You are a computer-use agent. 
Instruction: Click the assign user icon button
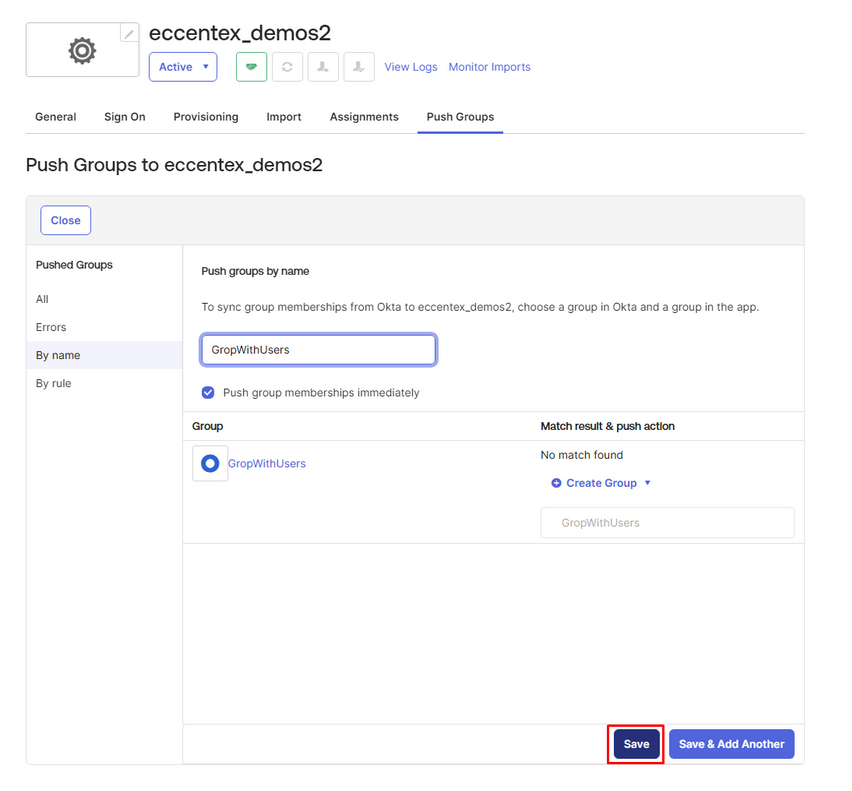click(x=323, y=67)
